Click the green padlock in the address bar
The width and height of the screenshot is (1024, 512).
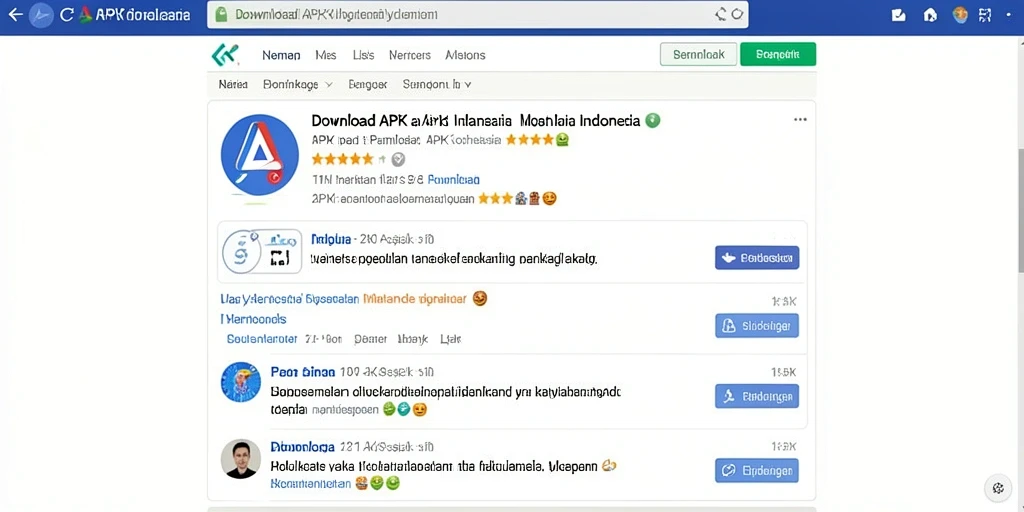pos(221,14)
